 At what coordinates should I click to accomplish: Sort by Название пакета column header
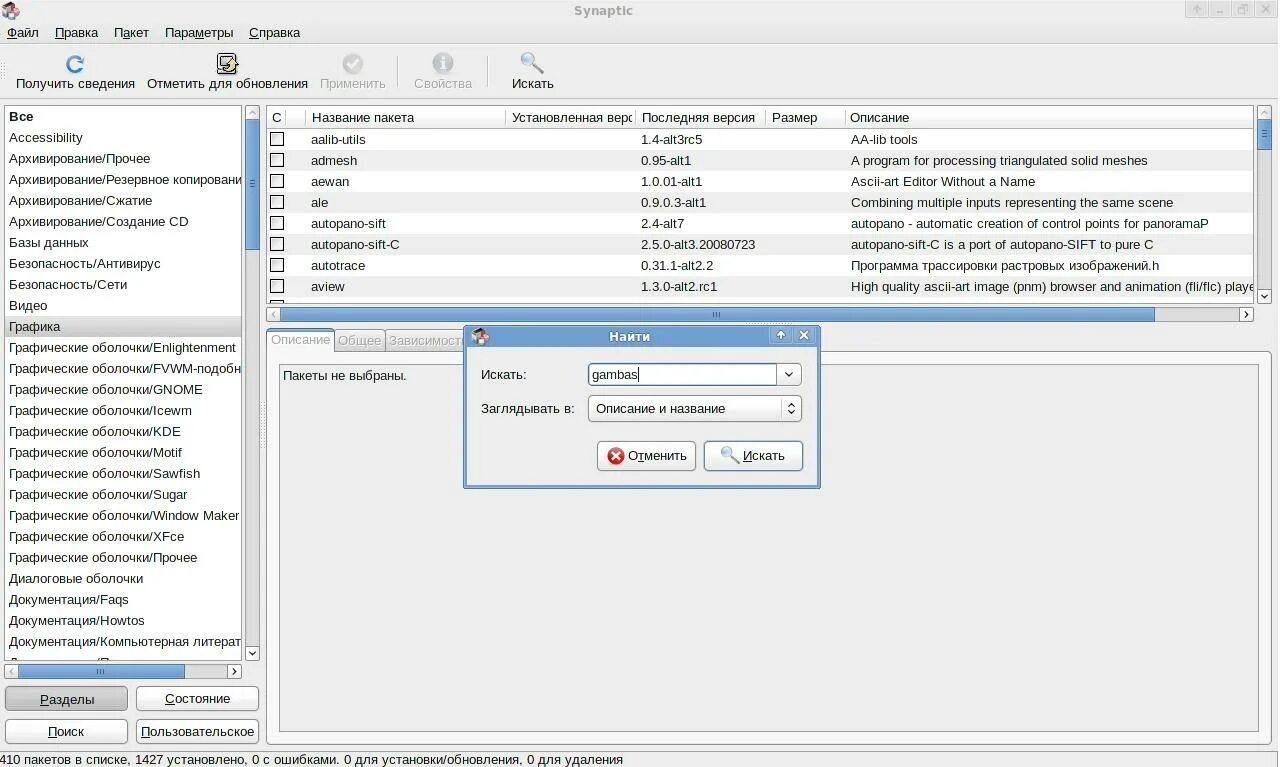[x=406, y=117]
